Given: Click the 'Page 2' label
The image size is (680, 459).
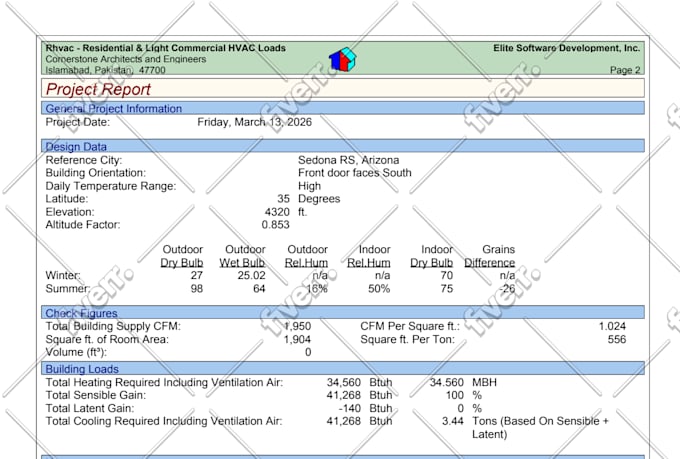Looking at the screenshot, I should (x=625, y=70).
